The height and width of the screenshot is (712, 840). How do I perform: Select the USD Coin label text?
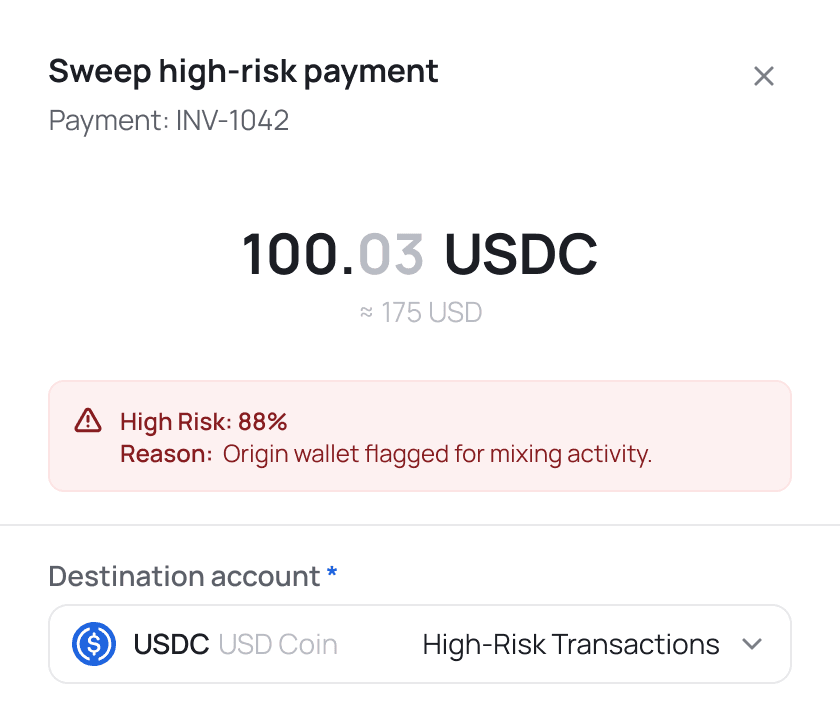[277, 644]
